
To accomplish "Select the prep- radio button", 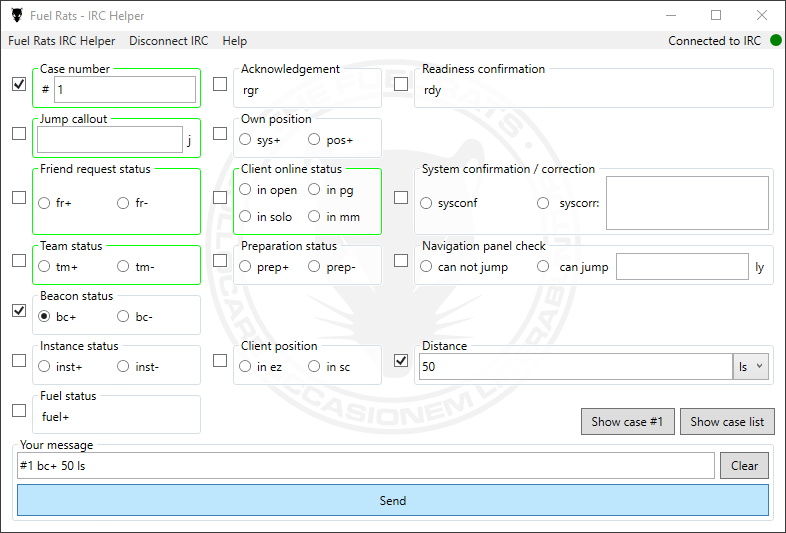I will click(x=314, y=266).
